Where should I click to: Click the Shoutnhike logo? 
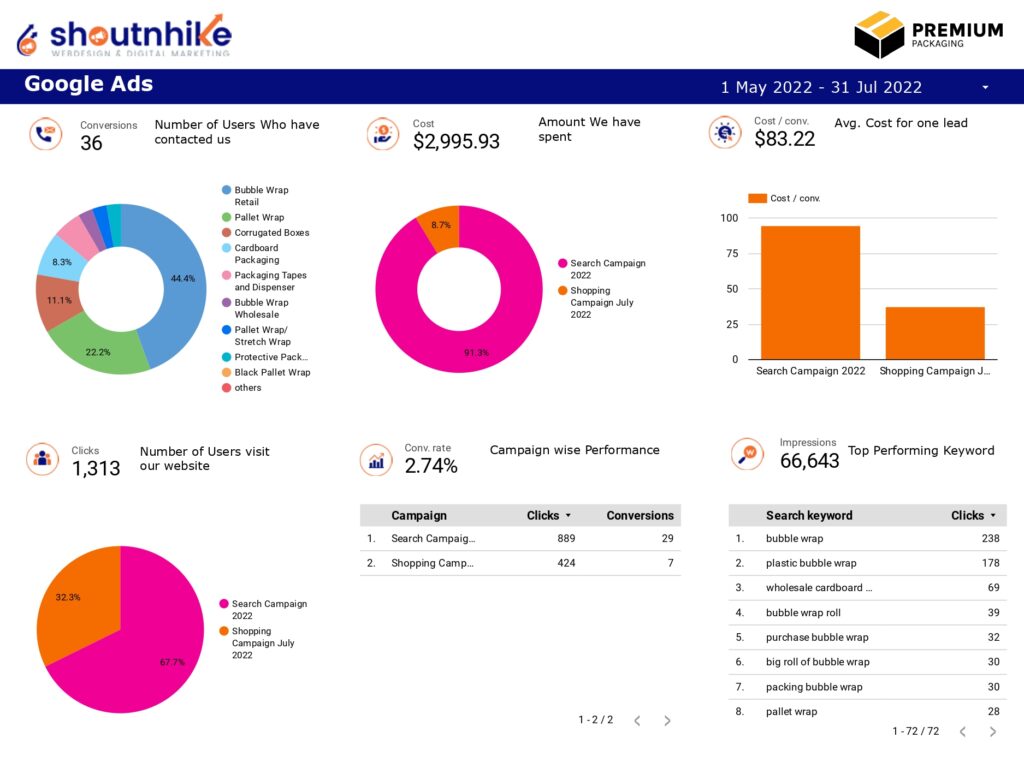(x=125, y=35)
